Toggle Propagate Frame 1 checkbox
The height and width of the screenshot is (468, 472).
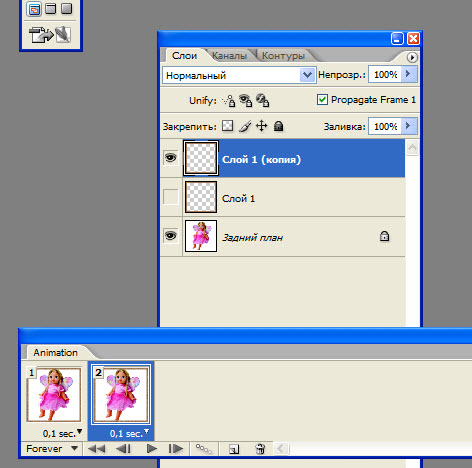322,99
